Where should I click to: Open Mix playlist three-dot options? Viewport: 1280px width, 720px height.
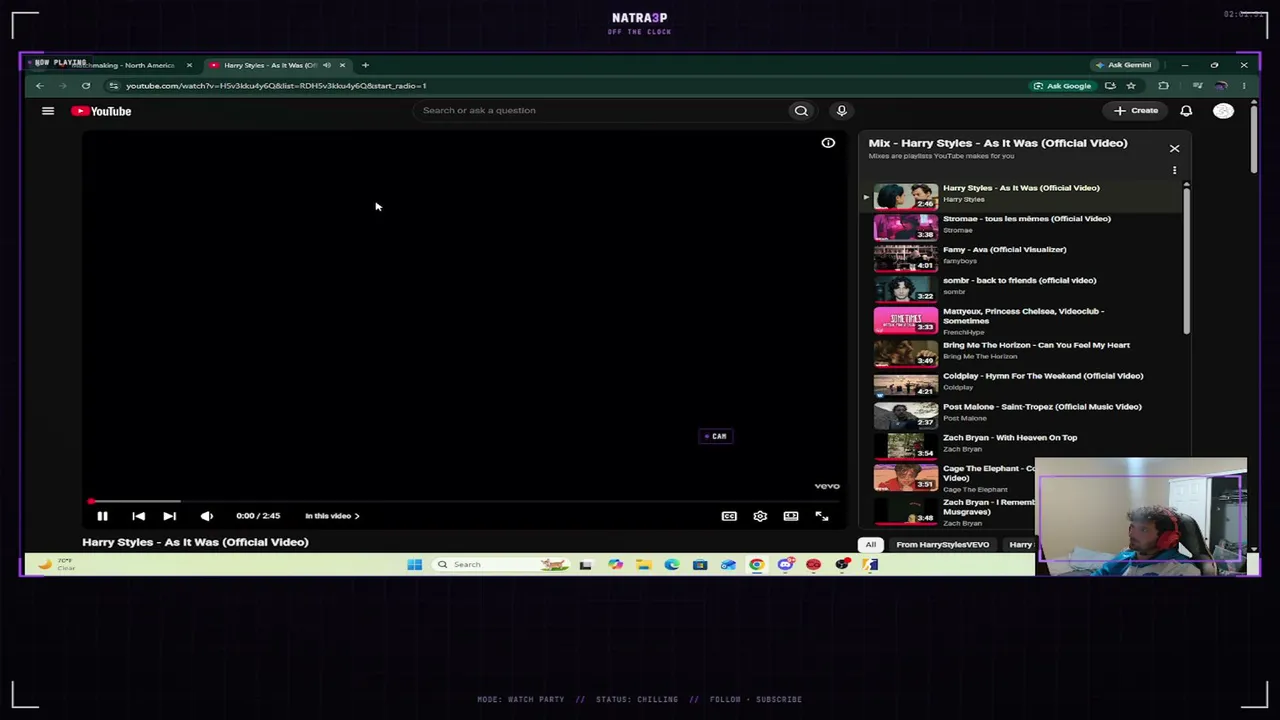[x=1175, y=170]
